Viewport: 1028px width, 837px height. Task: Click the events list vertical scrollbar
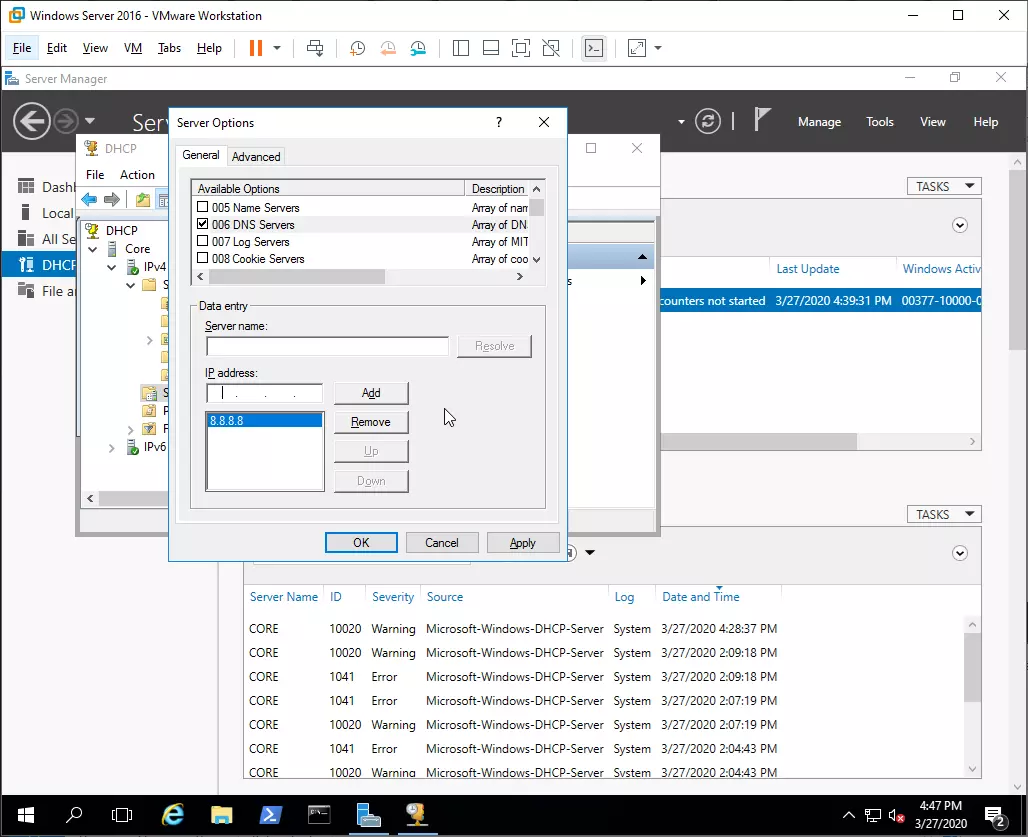pos(972,667)
